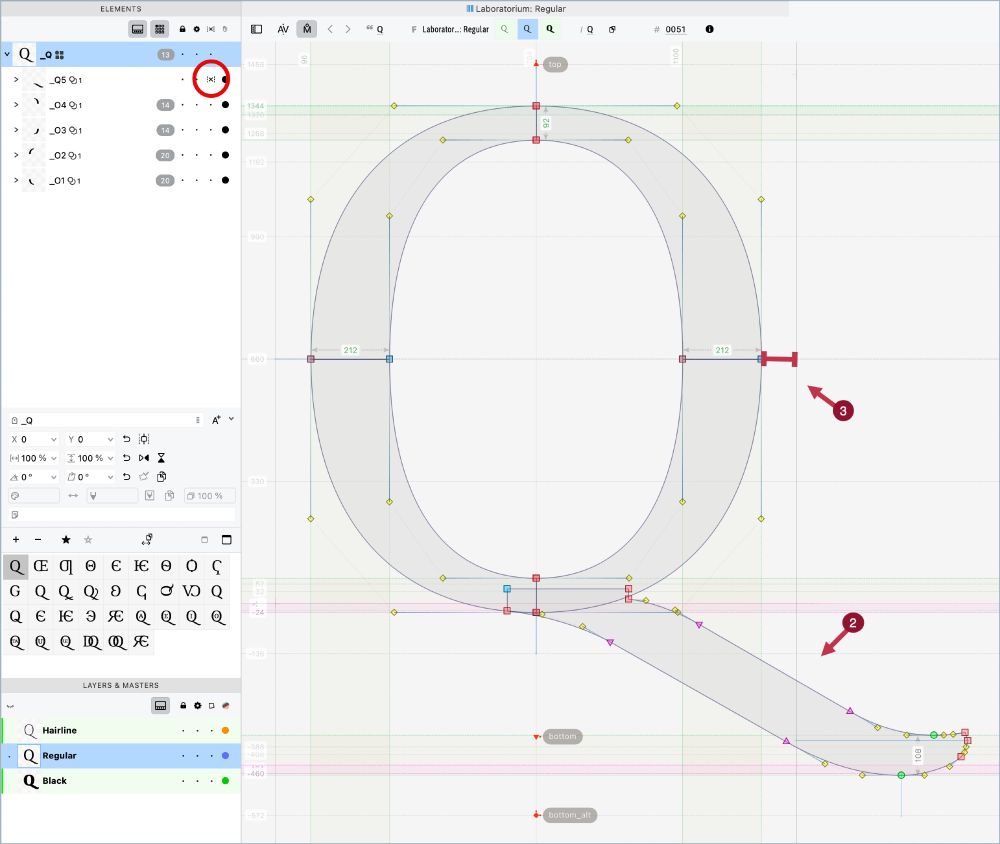Click the metrics bounds icon in Elements header
The image size is (1000, 844).
(x=210, y=29)
